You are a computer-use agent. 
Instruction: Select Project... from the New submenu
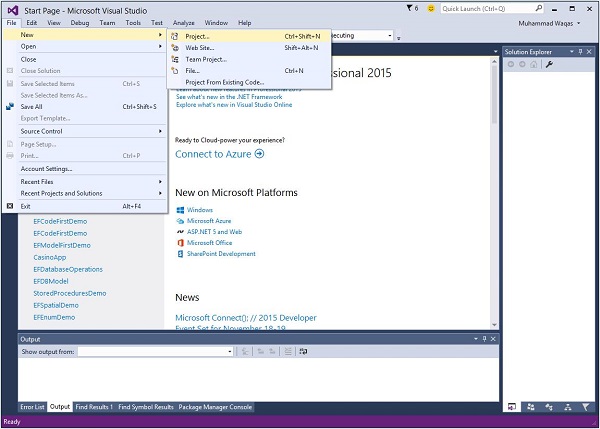point(198,36)
